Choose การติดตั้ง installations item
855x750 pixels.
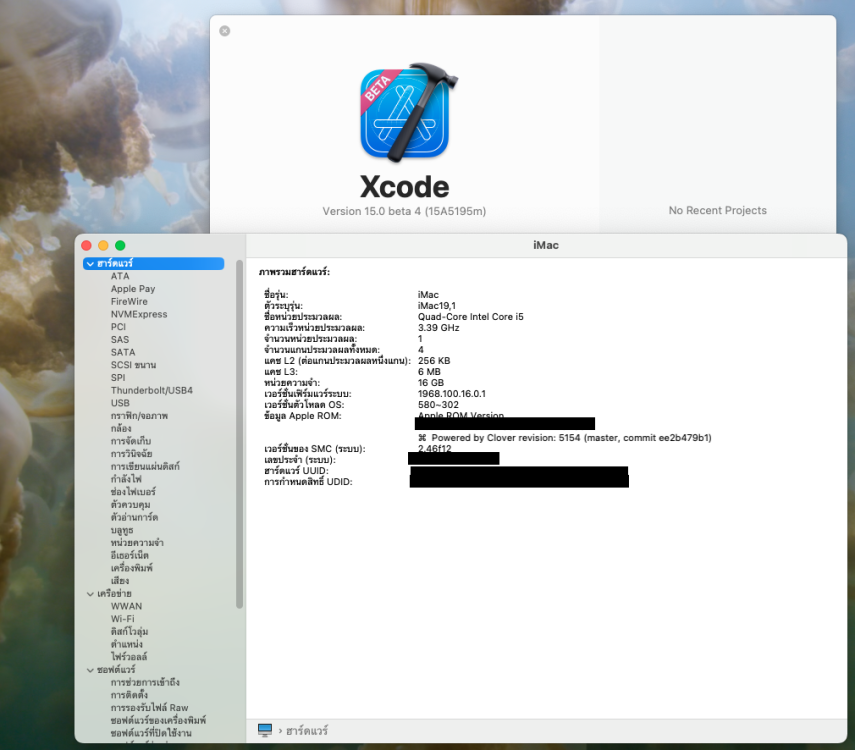pos(129,694)
